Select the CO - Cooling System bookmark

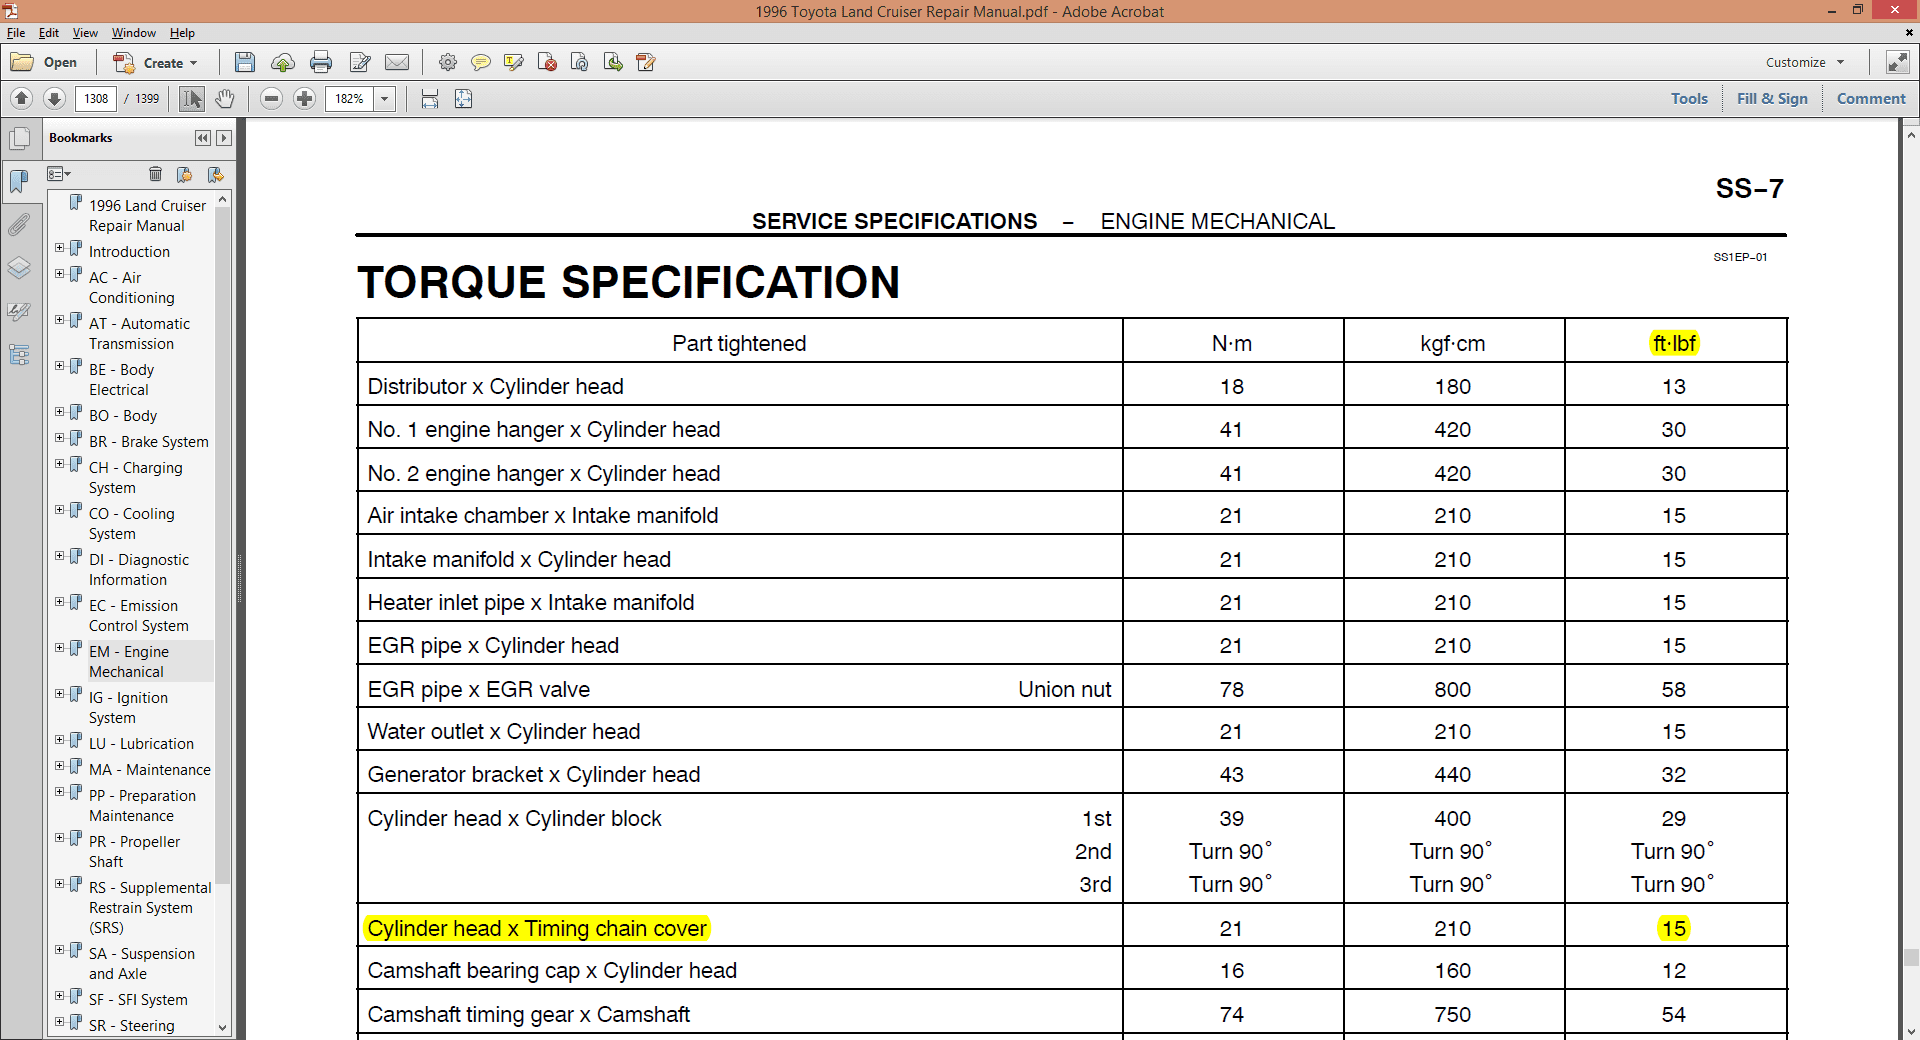pos(131,523)
